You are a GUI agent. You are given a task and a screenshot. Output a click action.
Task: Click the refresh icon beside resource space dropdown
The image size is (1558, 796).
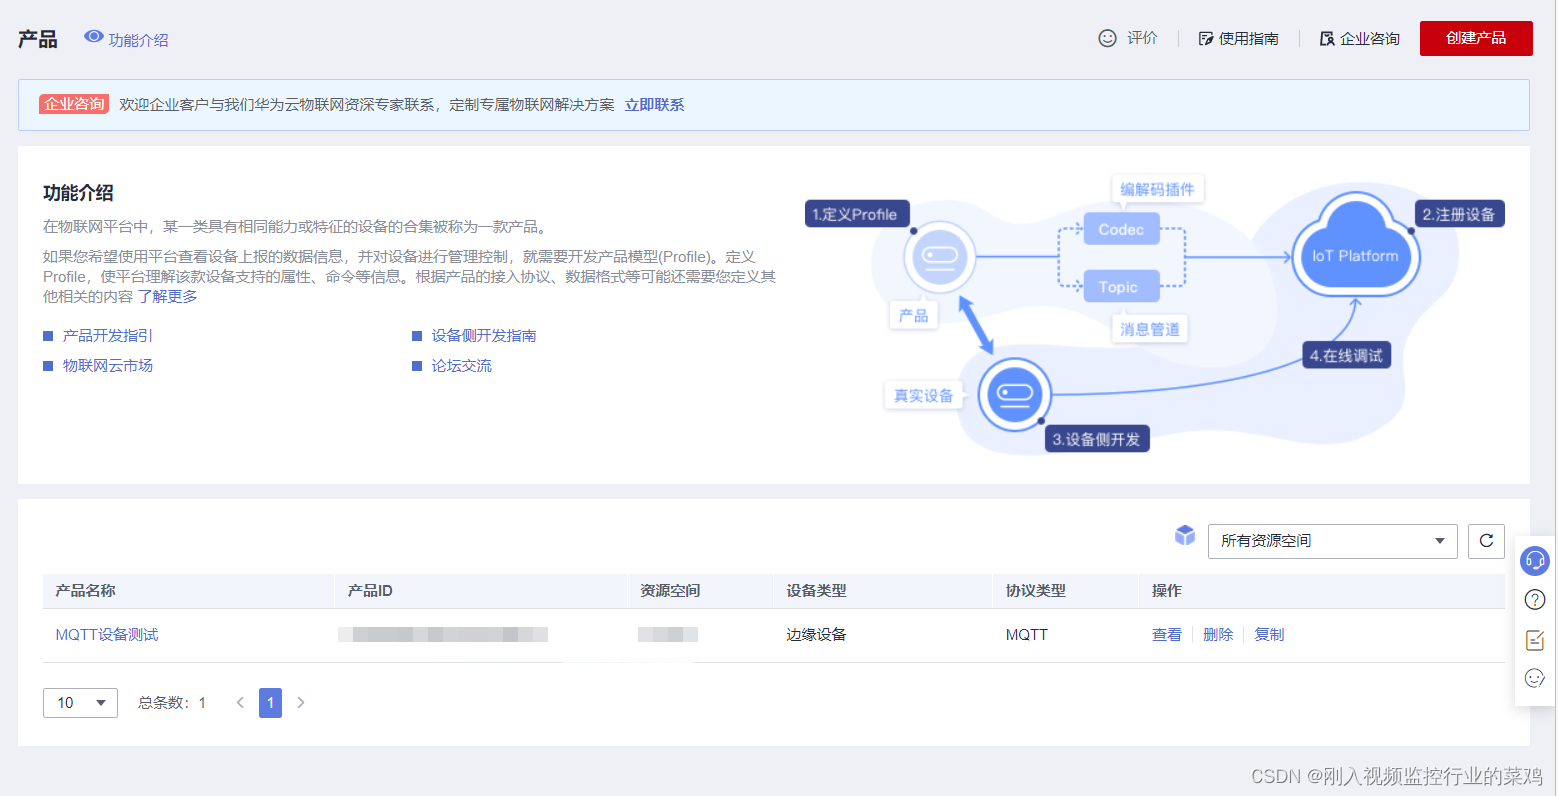point(1486,541)
